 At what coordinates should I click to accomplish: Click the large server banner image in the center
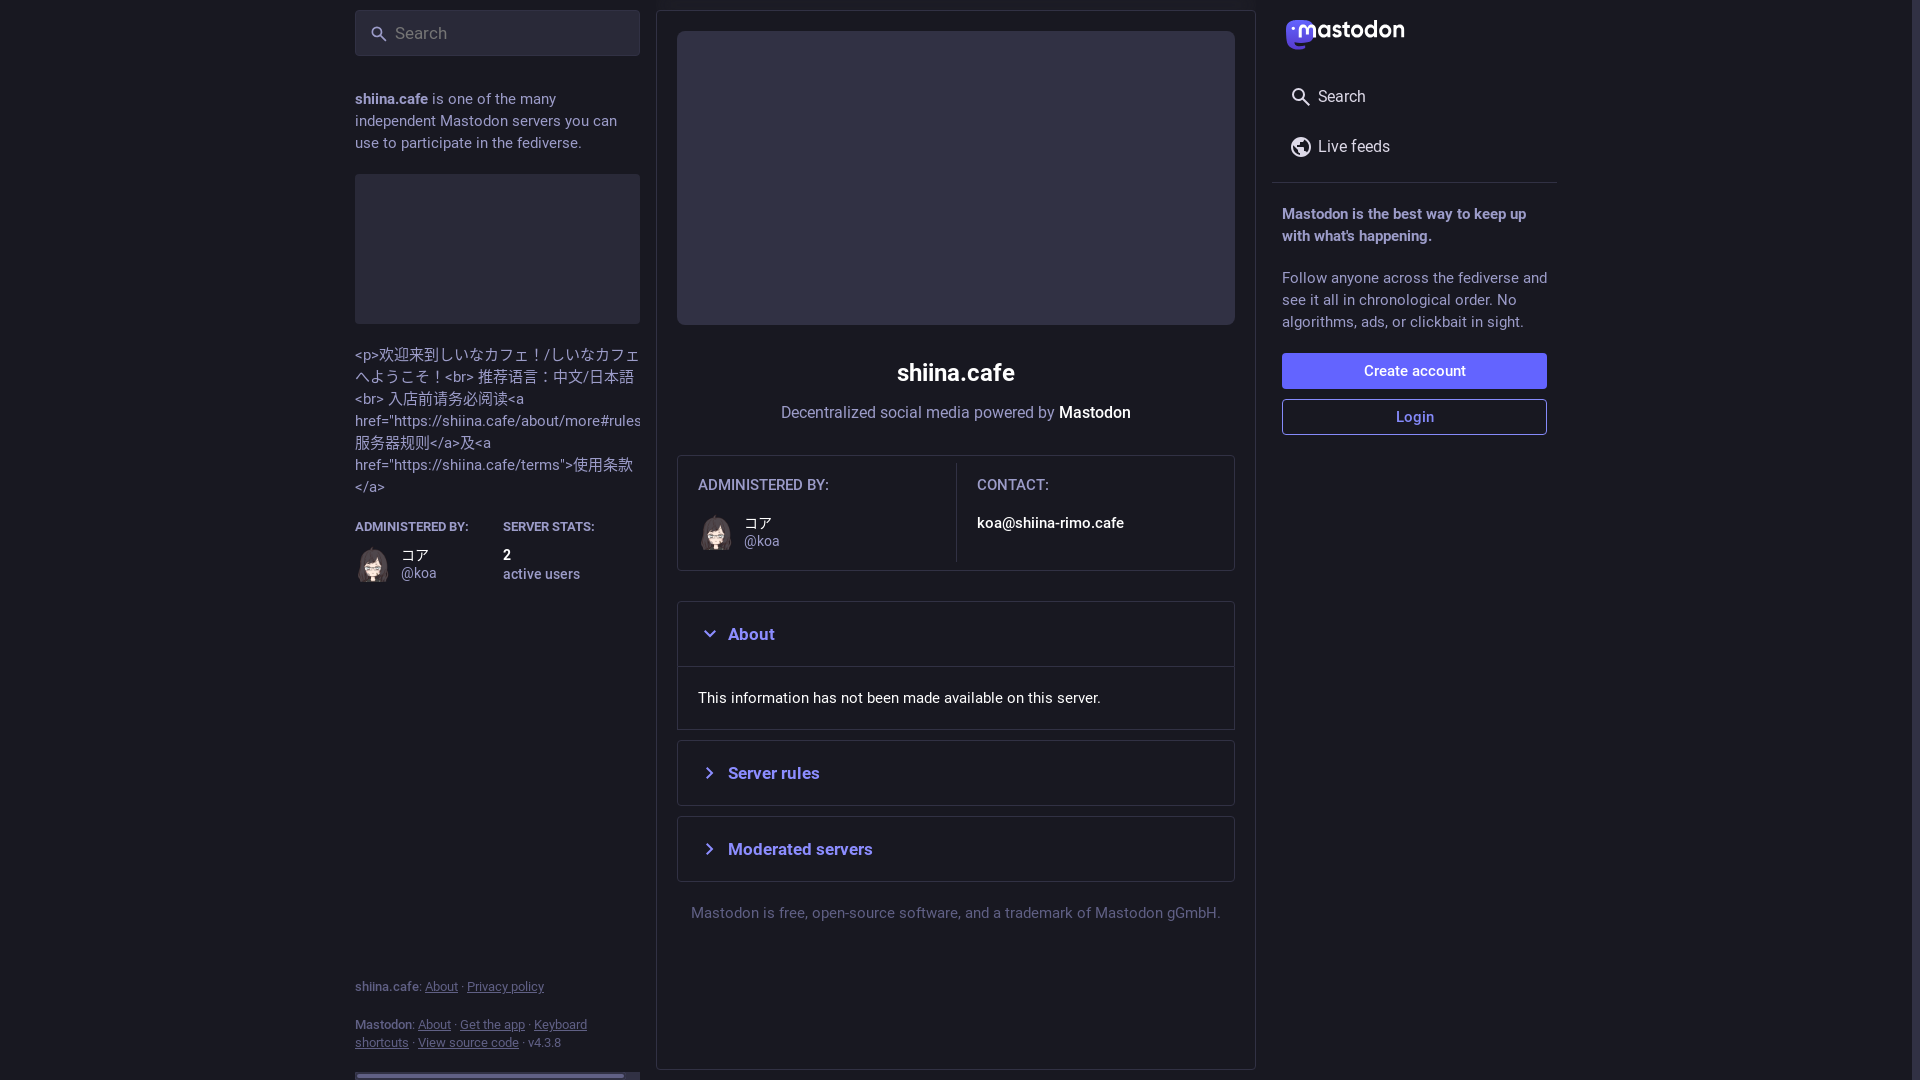tap(956, 178)
